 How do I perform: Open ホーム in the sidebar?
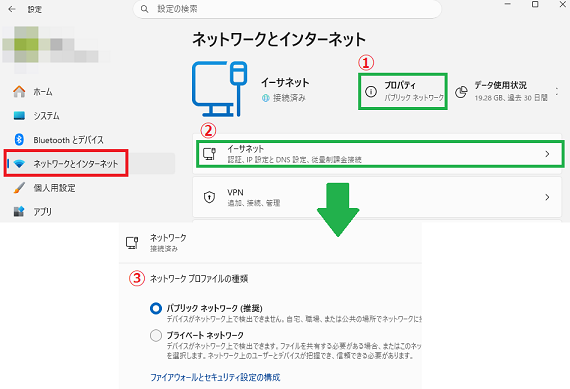(x=43, y=92)
